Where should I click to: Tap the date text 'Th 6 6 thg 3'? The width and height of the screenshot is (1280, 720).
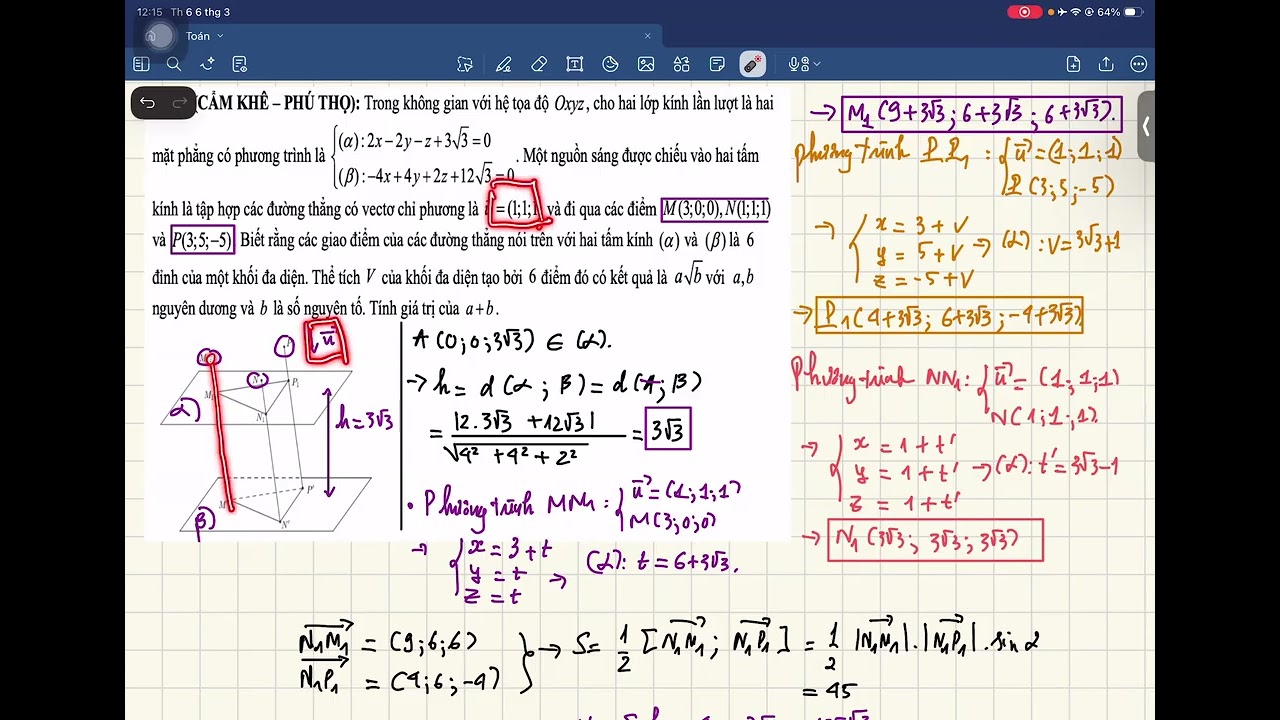tap(200, 12)
